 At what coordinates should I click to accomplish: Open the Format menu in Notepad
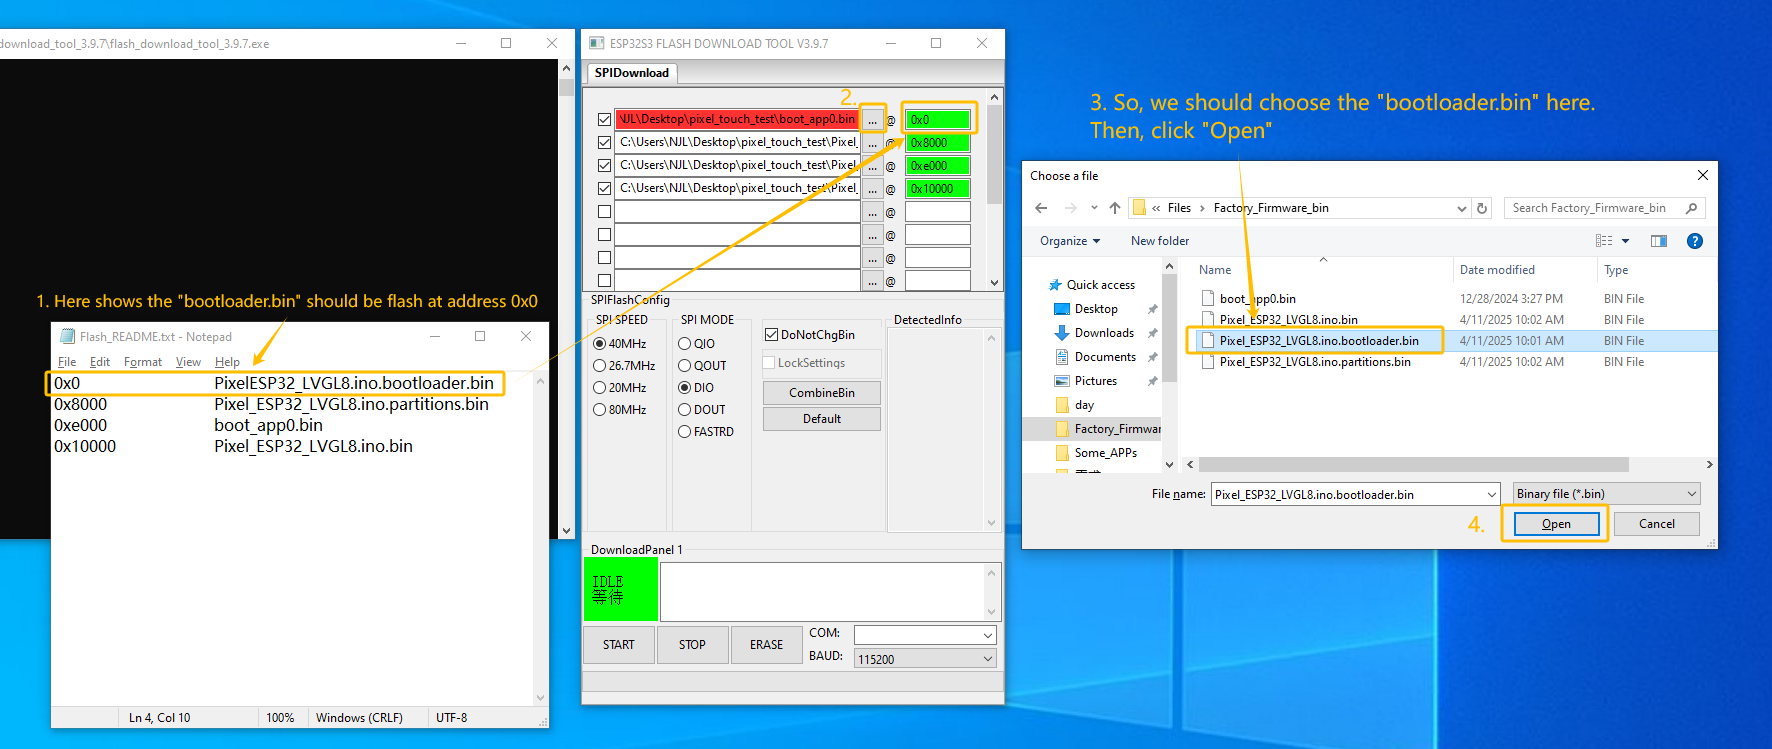pos(143,362)
